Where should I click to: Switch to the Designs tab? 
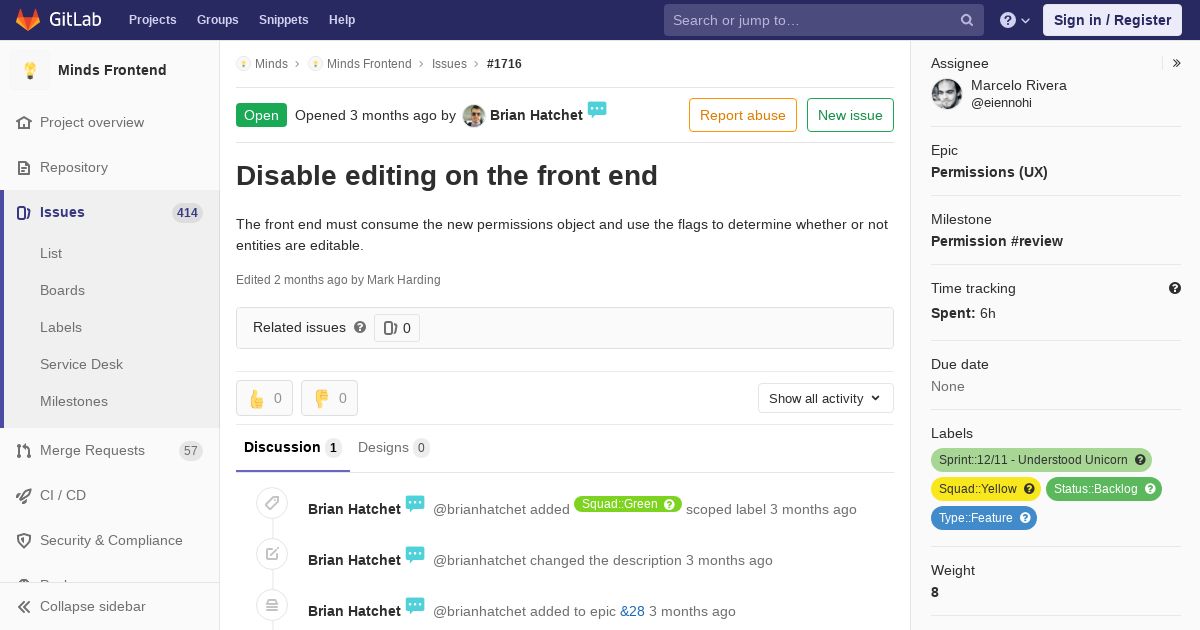coord(393,447)
